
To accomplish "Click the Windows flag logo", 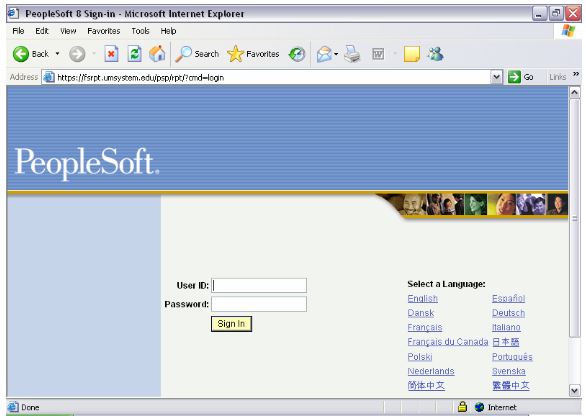I will tap(568, 31).
